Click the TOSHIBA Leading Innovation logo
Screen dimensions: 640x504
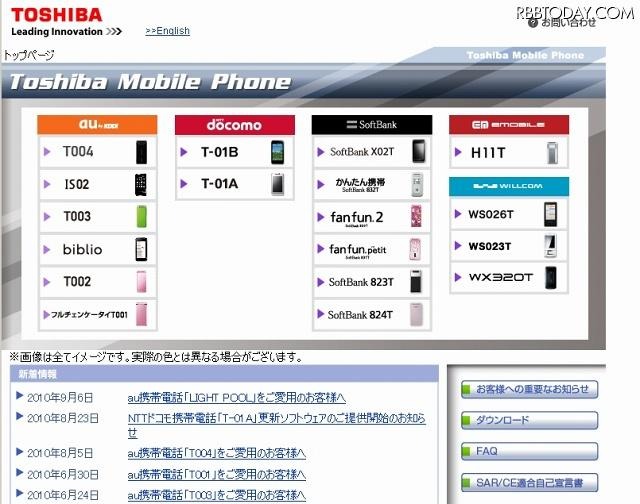tap(66, 22)
